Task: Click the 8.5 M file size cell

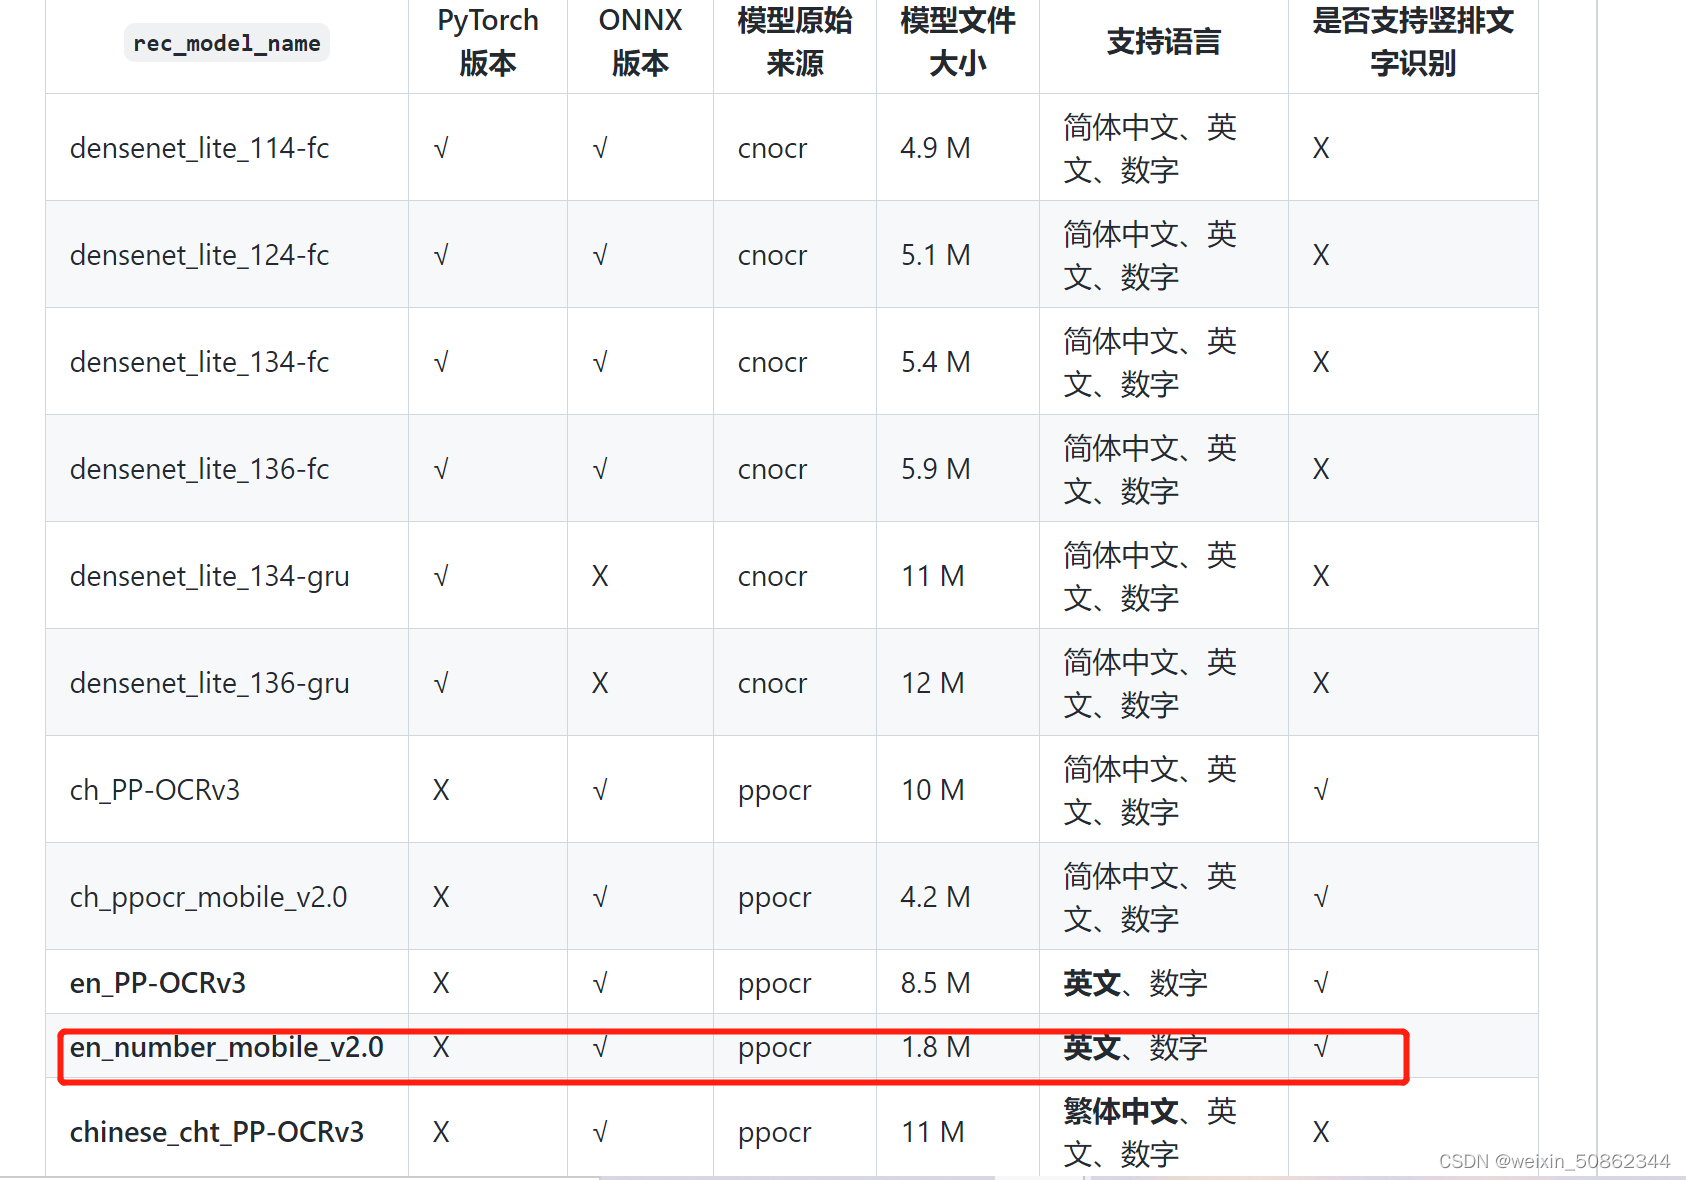Action: click(x=935, y=983)
